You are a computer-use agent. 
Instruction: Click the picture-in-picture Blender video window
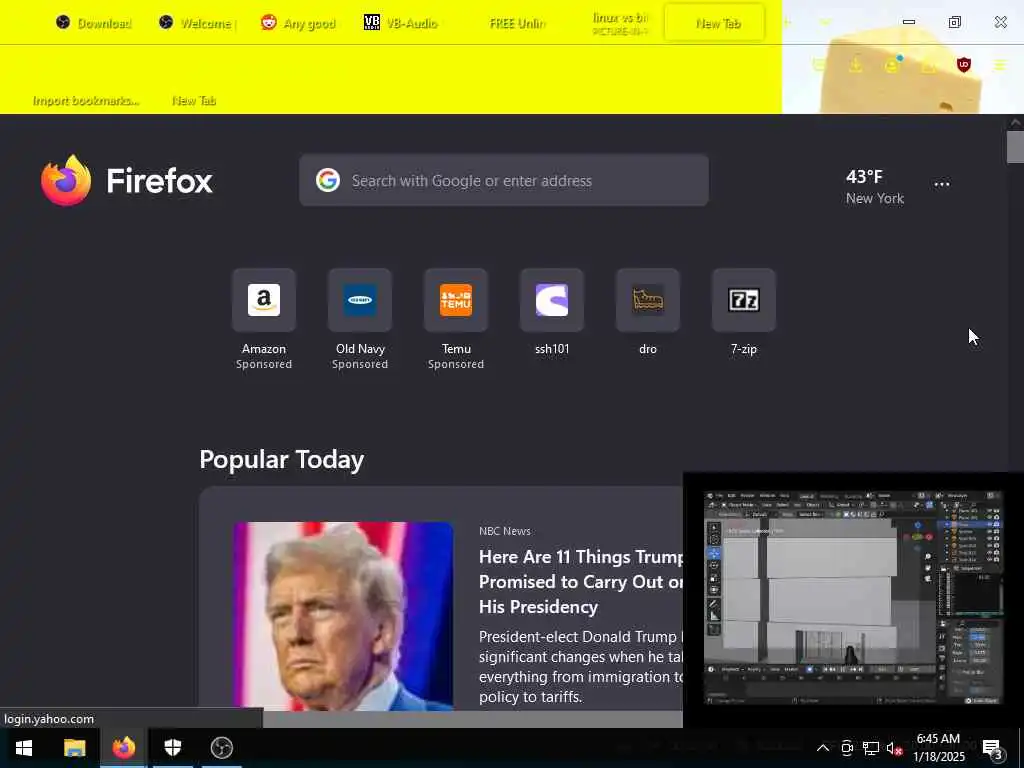pos(853,598)
